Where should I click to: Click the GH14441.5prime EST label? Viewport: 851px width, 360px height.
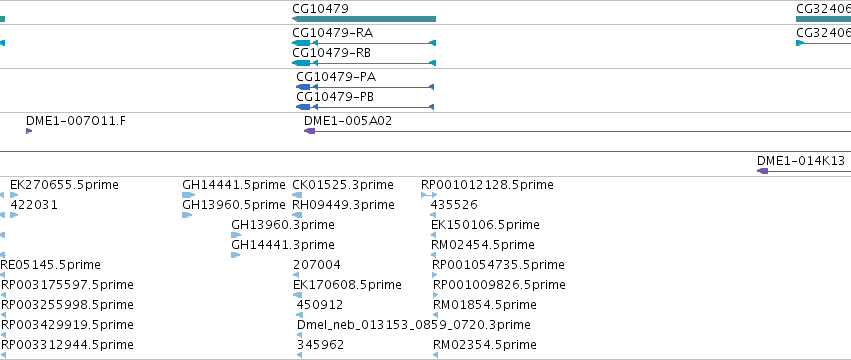point(233,185)
